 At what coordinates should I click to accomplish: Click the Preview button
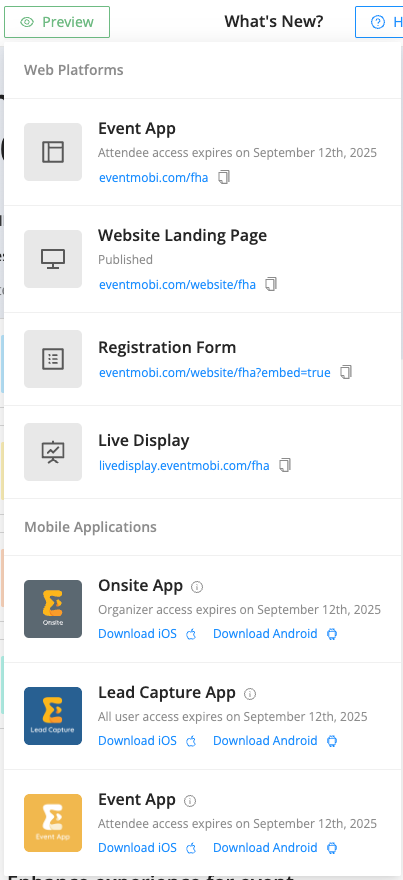click(57, 22)
